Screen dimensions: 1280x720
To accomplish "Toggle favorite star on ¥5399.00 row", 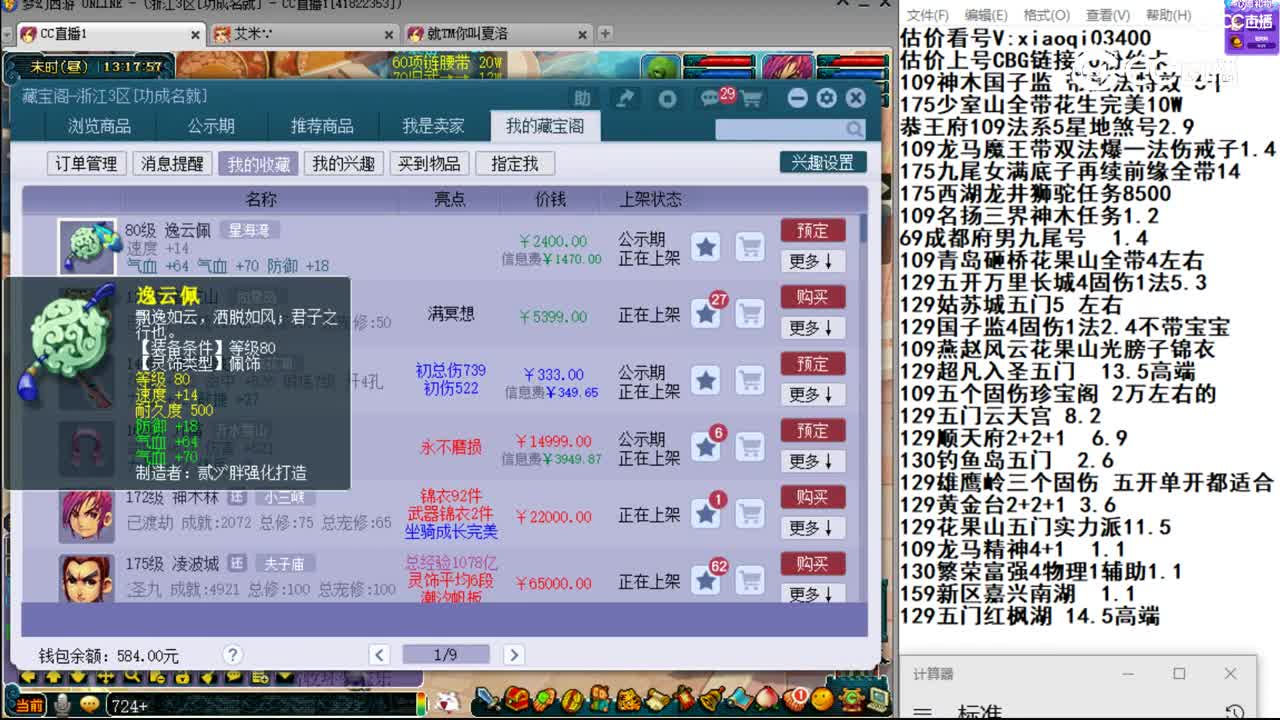I will click(706, 314).
